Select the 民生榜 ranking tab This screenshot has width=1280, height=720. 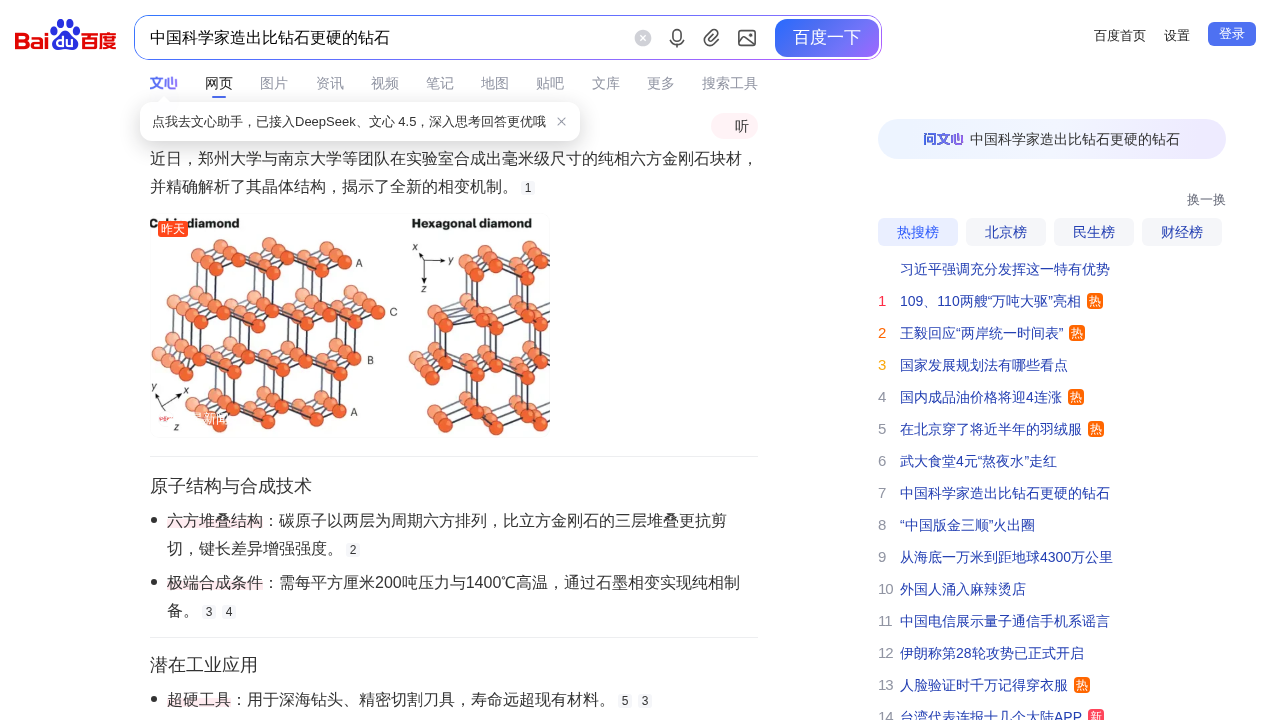[1093, 232]
